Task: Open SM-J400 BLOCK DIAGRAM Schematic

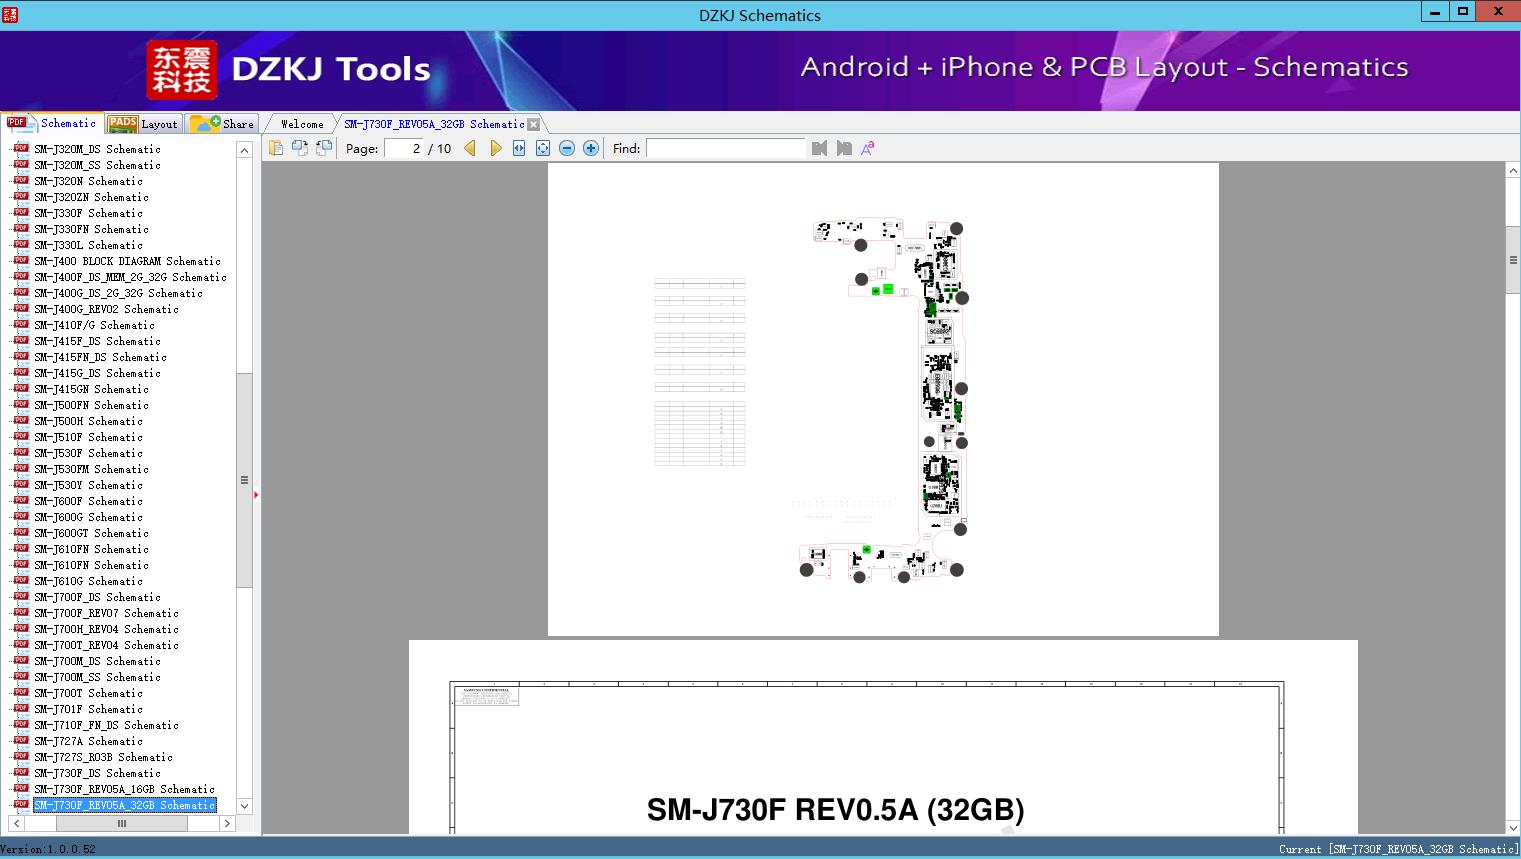Action: click(x=127, y=261)
